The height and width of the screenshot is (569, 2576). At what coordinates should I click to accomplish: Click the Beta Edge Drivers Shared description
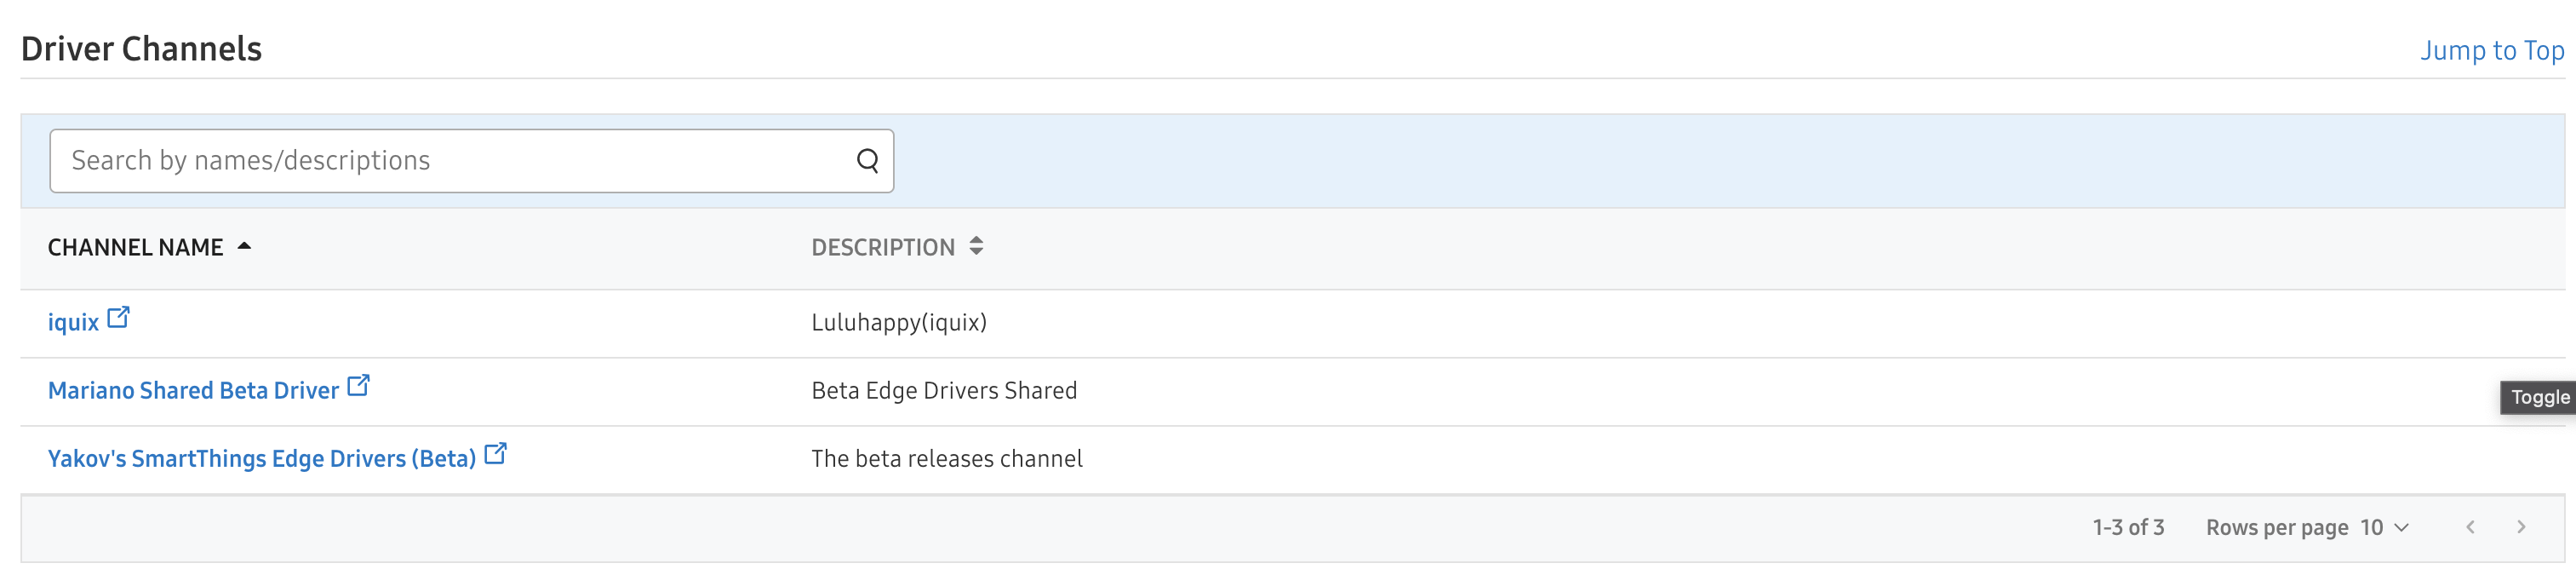pos(943,390)
